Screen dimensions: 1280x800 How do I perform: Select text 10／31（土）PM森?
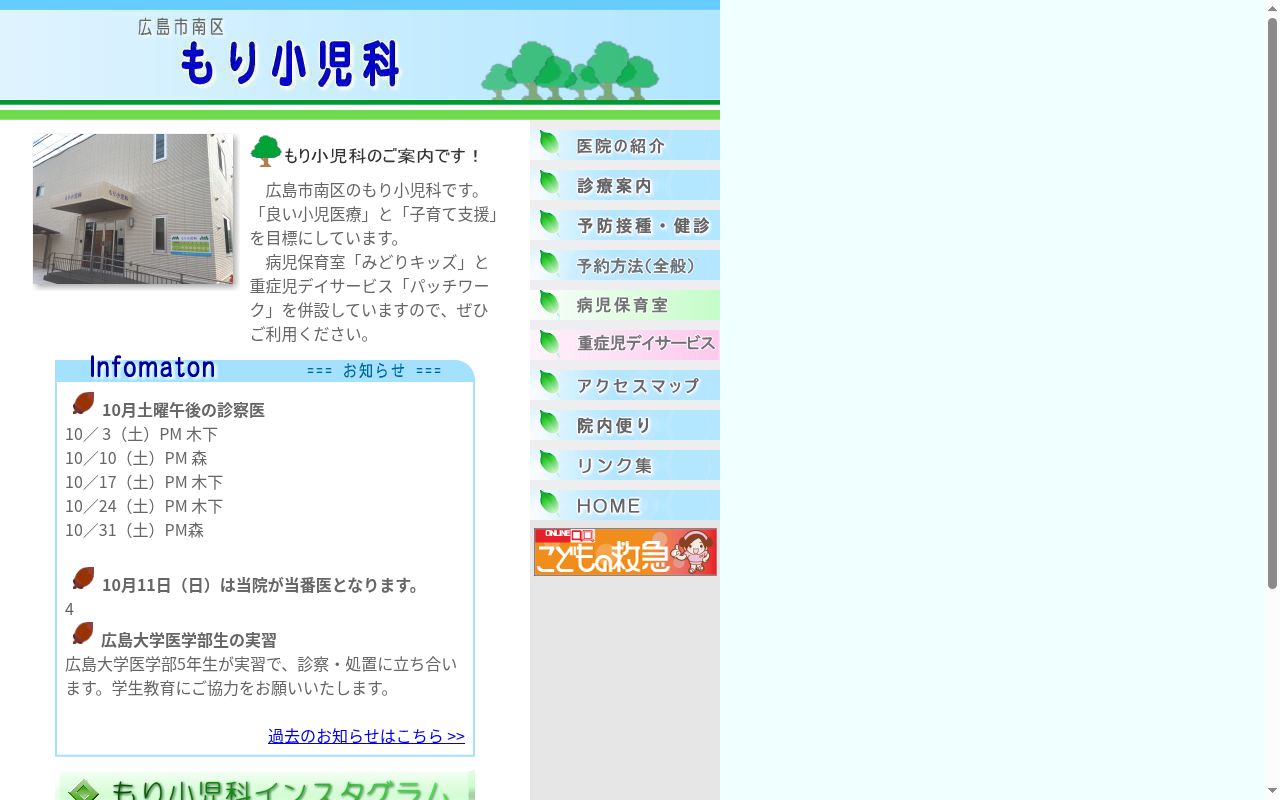tap(134, 530)
